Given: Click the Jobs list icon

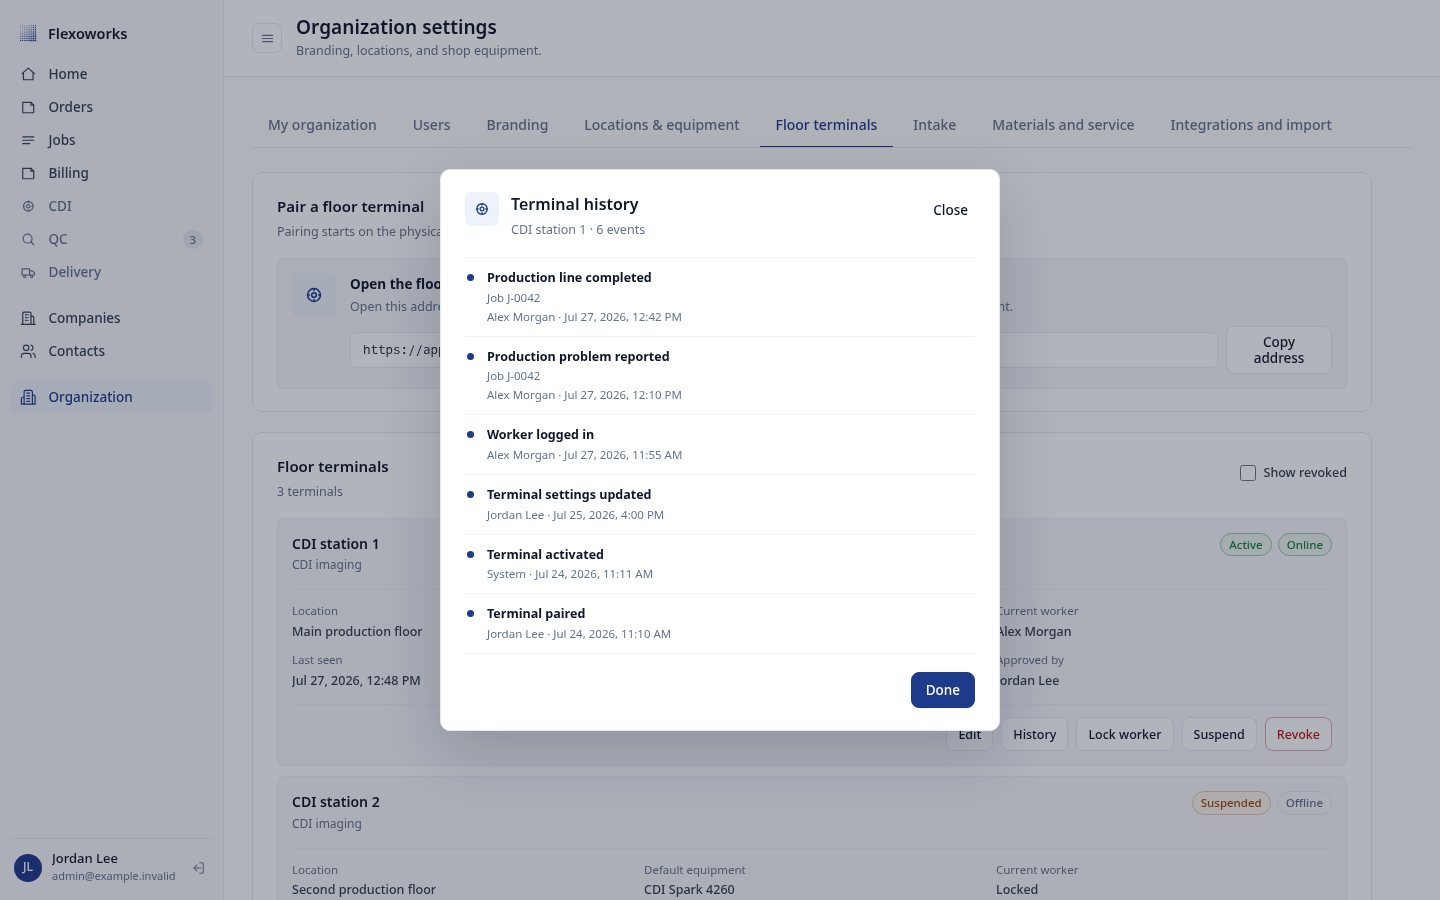Looking at the screenshot, I should coord(28,140).
